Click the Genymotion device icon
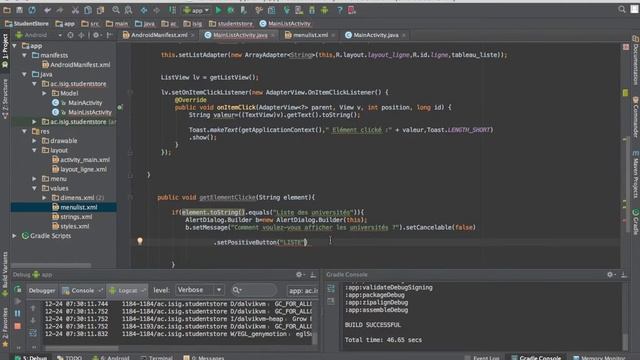640x360 pixels. click(352, 10)
